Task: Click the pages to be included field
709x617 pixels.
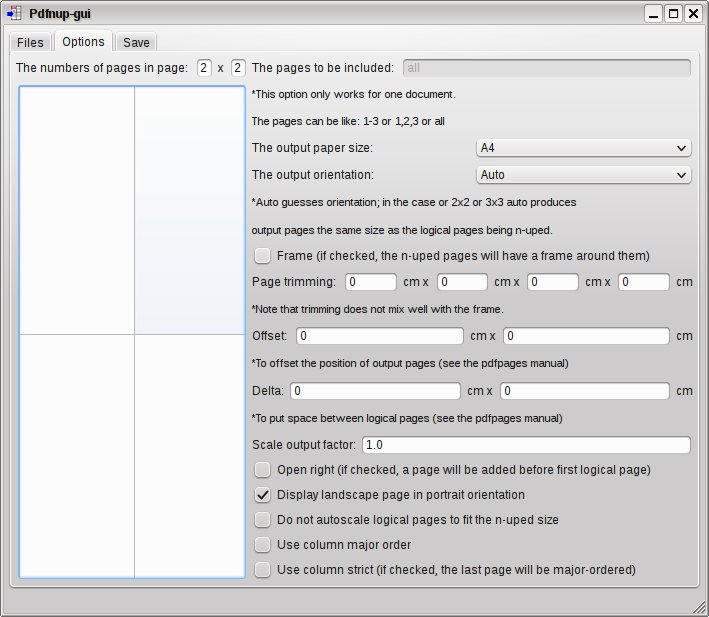Action: coord(547,68)
